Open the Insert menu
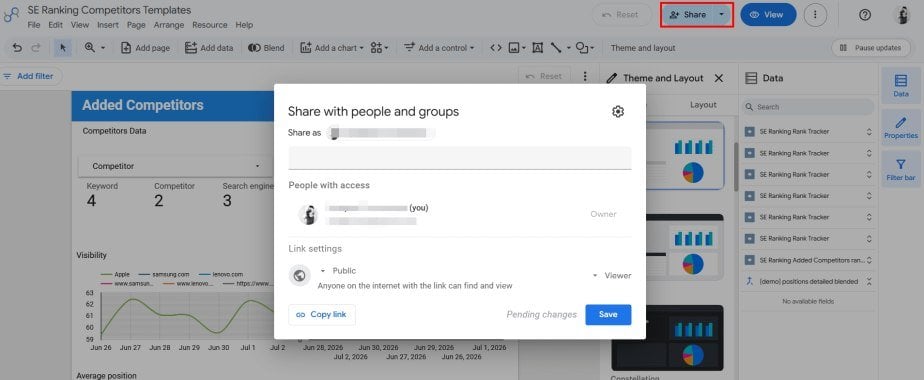924x380 pixels. click(x=108, y=25)
